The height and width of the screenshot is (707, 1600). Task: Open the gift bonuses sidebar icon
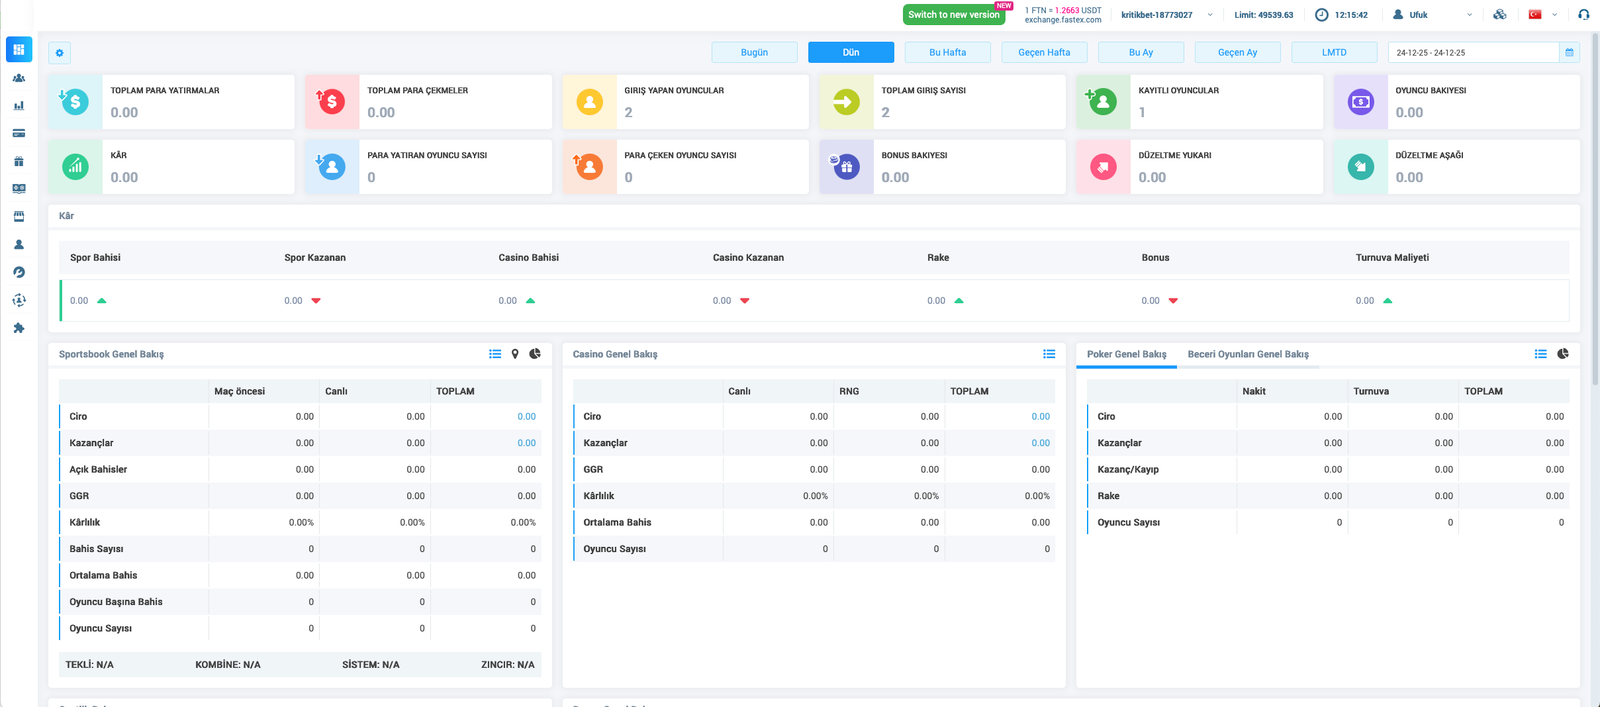(19, 161)
